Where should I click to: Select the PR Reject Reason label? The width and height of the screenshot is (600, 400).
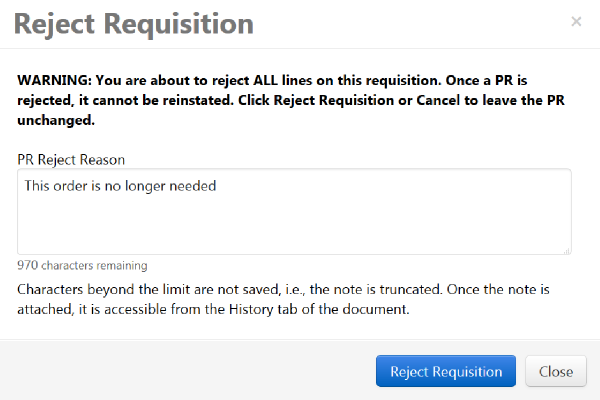70,159
